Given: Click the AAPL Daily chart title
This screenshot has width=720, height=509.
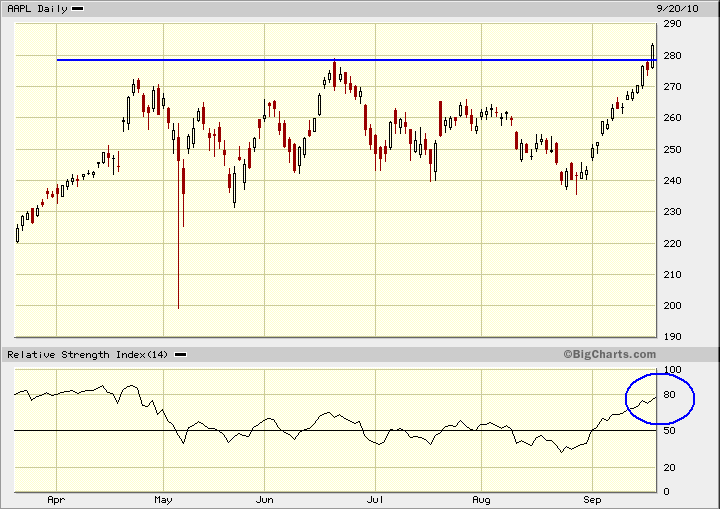Looking at the screenshot, I should pos(37,9).
